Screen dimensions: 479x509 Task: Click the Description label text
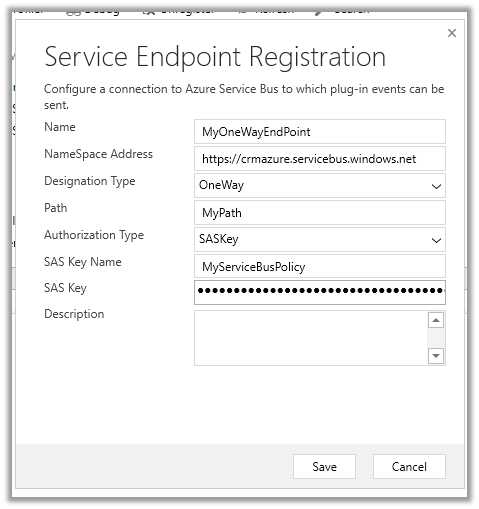[74, 314]
